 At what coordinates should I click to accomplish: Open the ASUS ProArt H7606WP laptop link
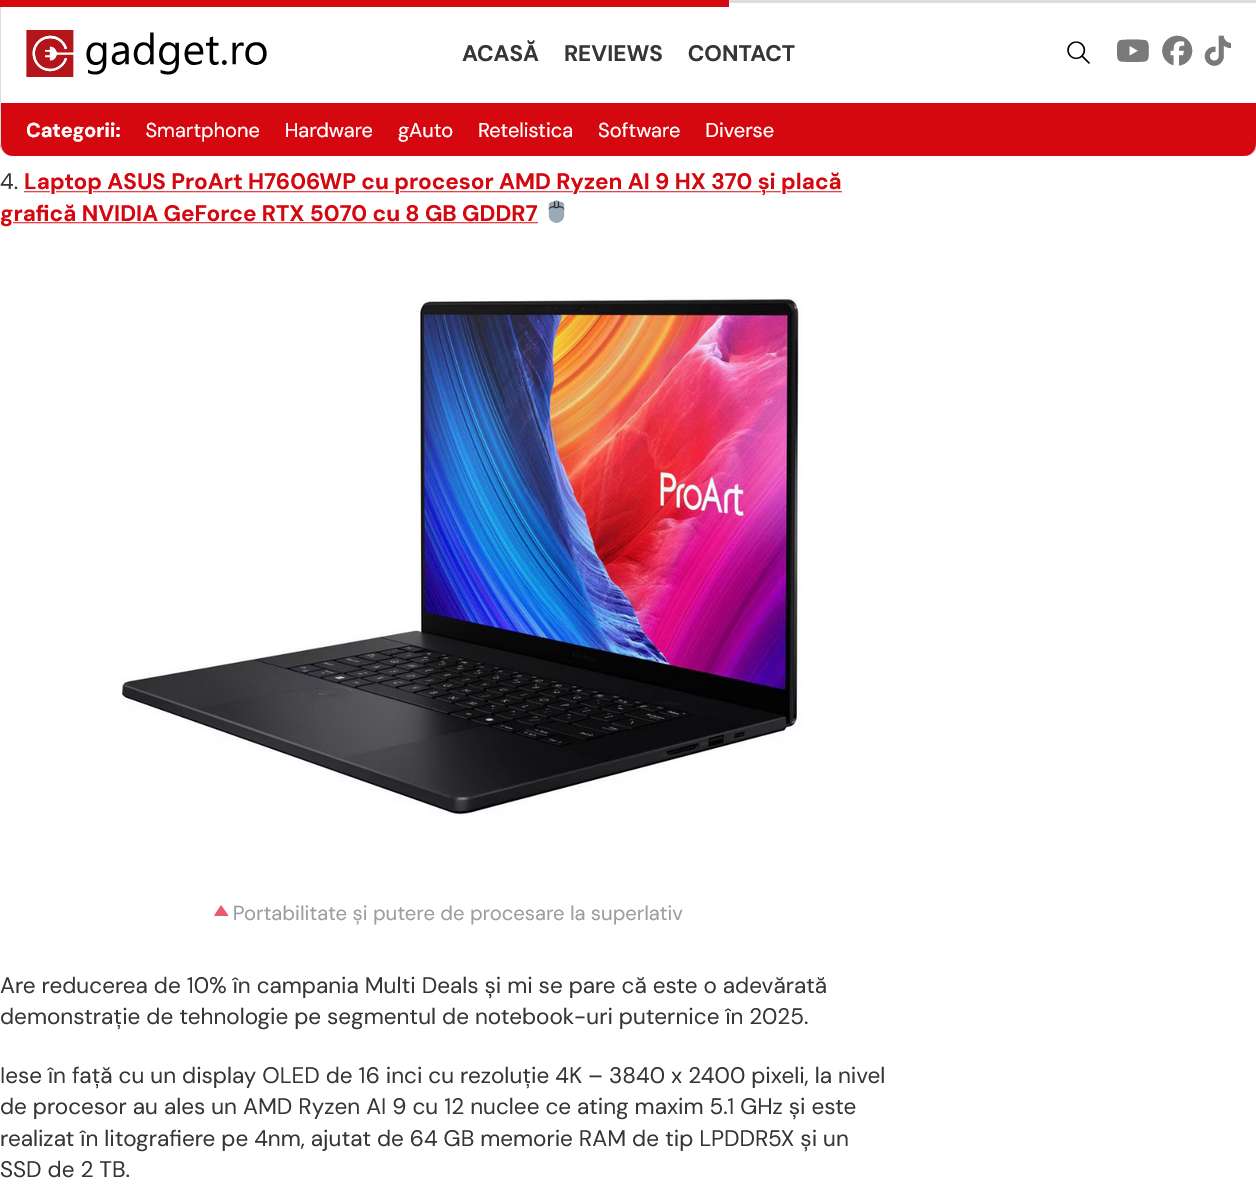(421, 197)
